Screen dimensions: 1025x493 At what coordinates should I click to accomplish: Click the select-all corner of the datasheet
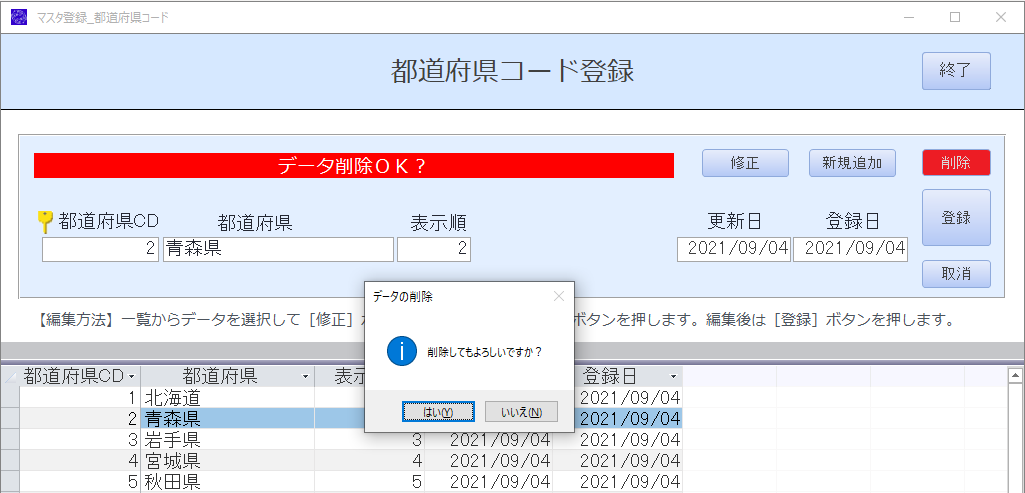(x=10, y=377)
